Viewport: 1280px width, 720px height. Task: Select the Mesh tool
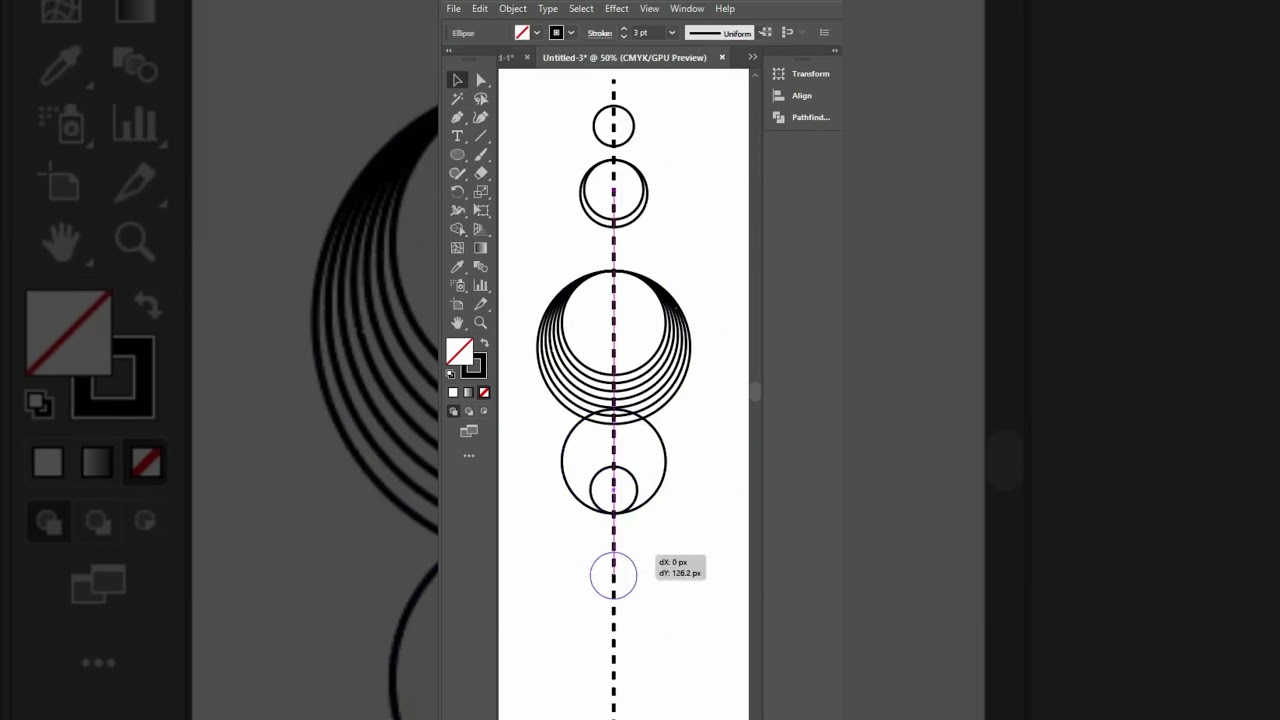click(x=457, y=248)
